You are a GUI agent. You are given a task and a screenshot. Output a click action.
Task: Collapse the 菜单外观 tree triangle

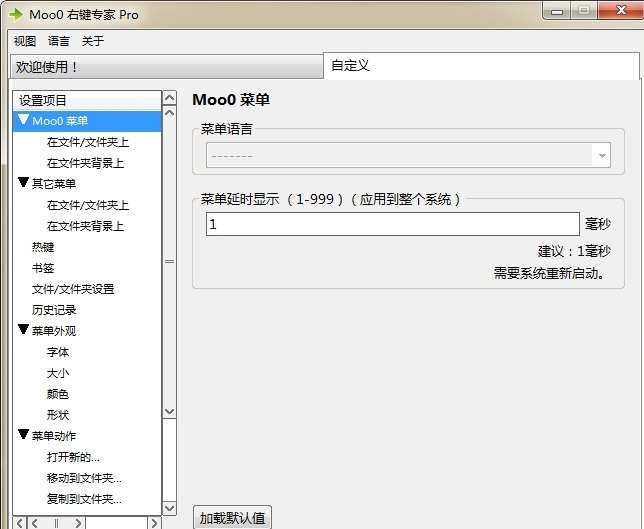click(23, 329)
